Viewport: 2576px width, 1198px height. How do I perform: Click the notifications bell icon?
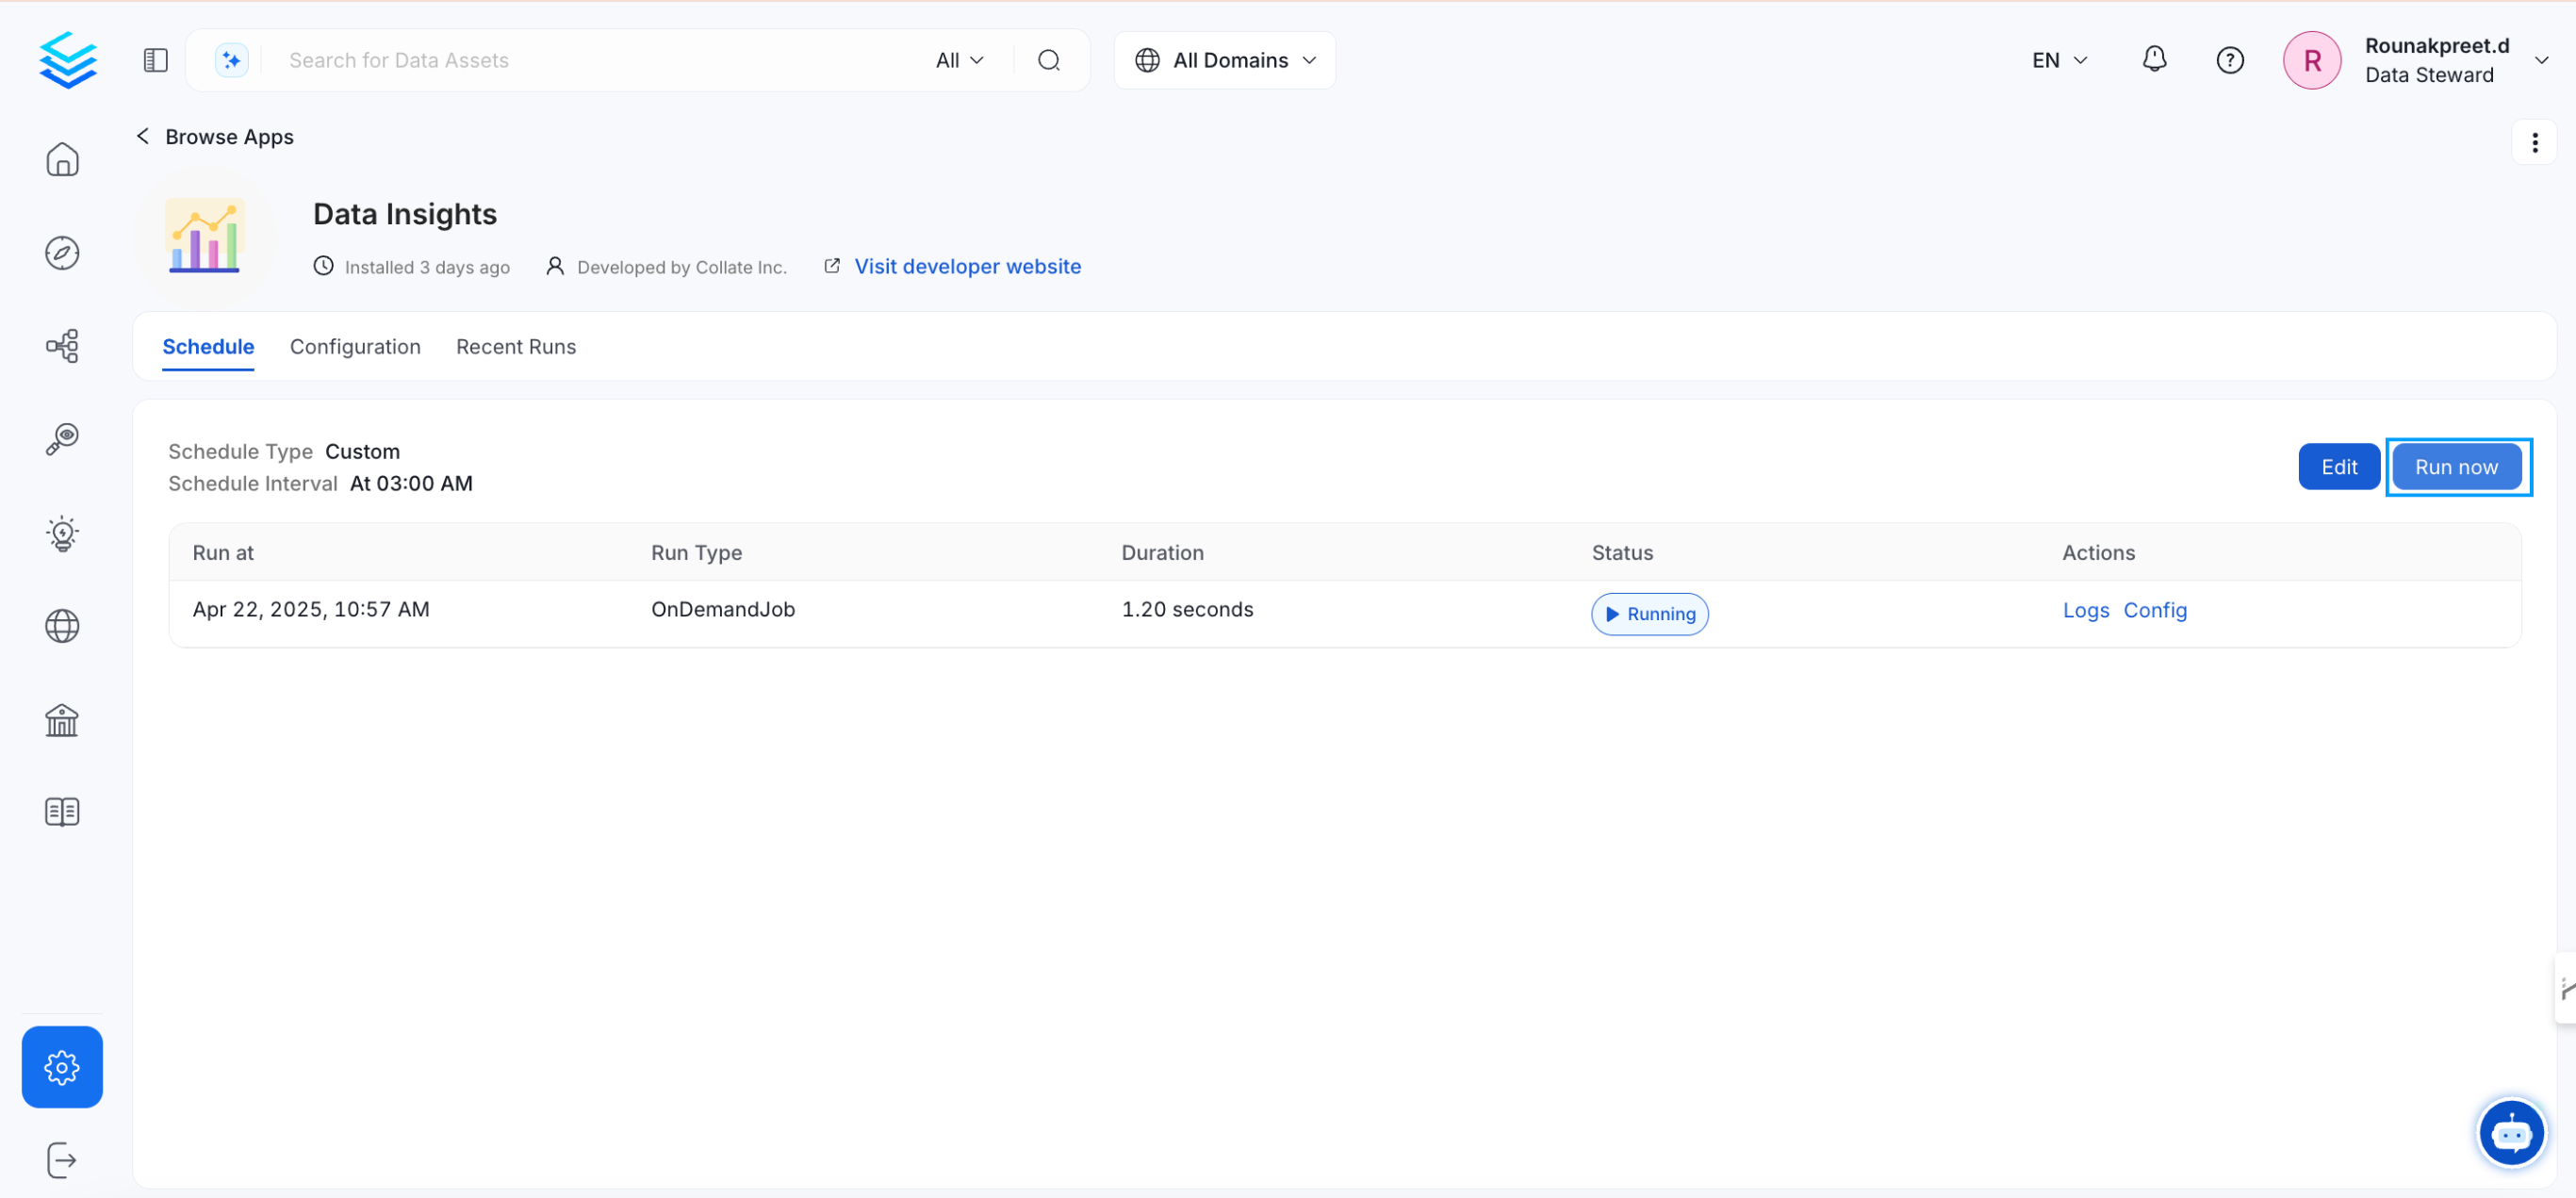(x=2155, y=59)
